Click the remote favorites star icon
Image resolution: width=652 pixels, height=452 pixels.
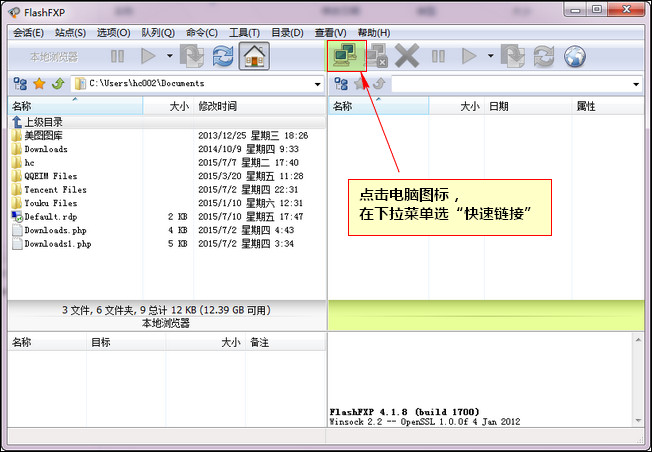point(360,84)
